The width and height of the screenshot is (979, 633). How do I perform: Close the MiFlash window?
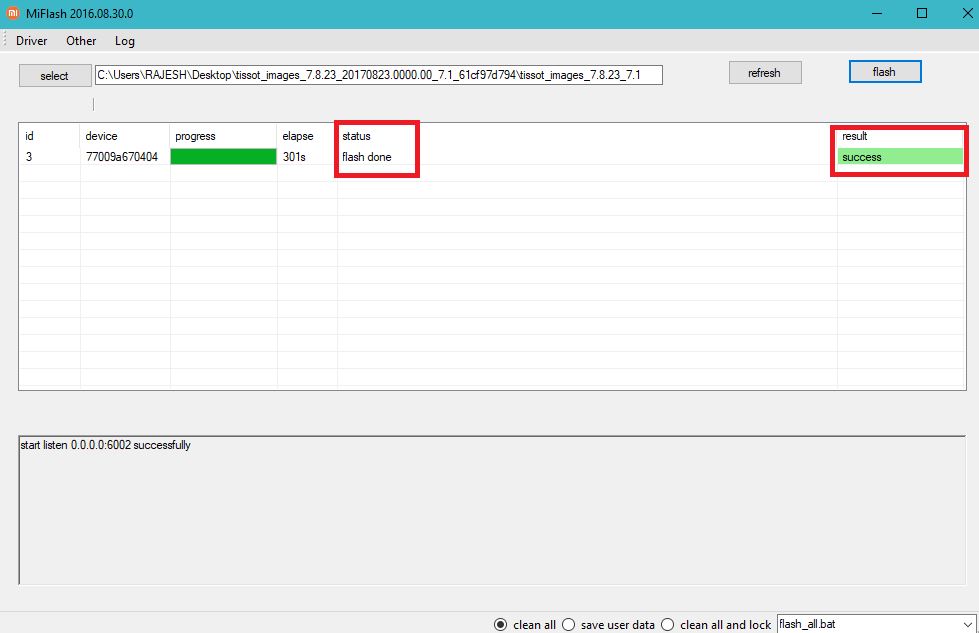coord(967,13)
